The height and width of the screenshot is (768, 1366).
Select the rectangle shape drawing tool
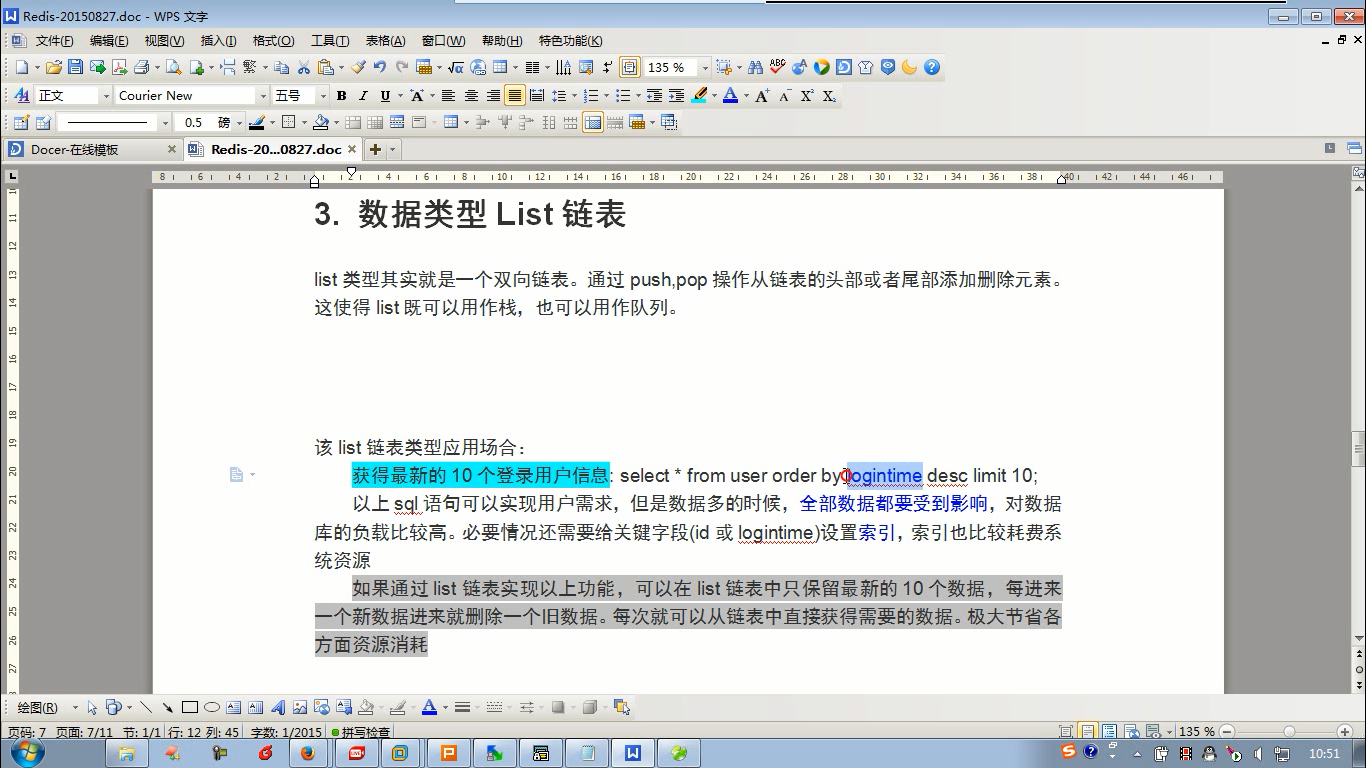pos(190,707)
